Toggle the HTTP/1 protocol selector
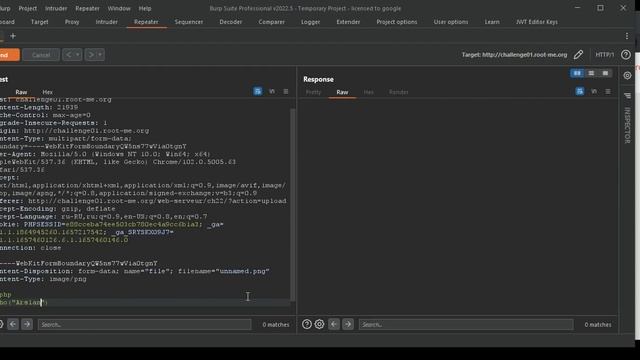The image size is (640, 360). pyautogui.click(x=604, y=55)
